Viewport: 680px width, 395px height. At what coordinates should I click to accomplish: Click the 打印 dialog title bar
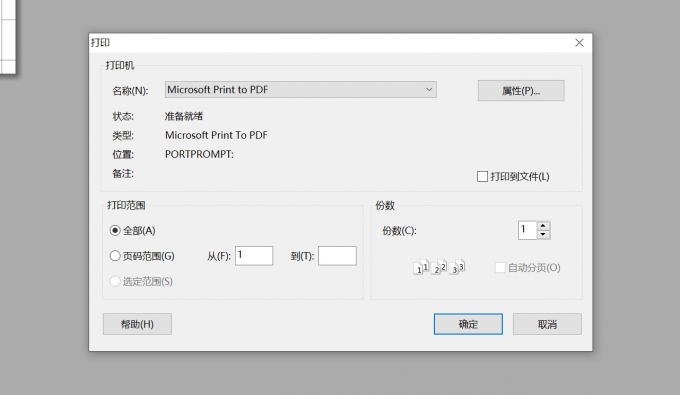pyautogui.click(x=330, y=42)
